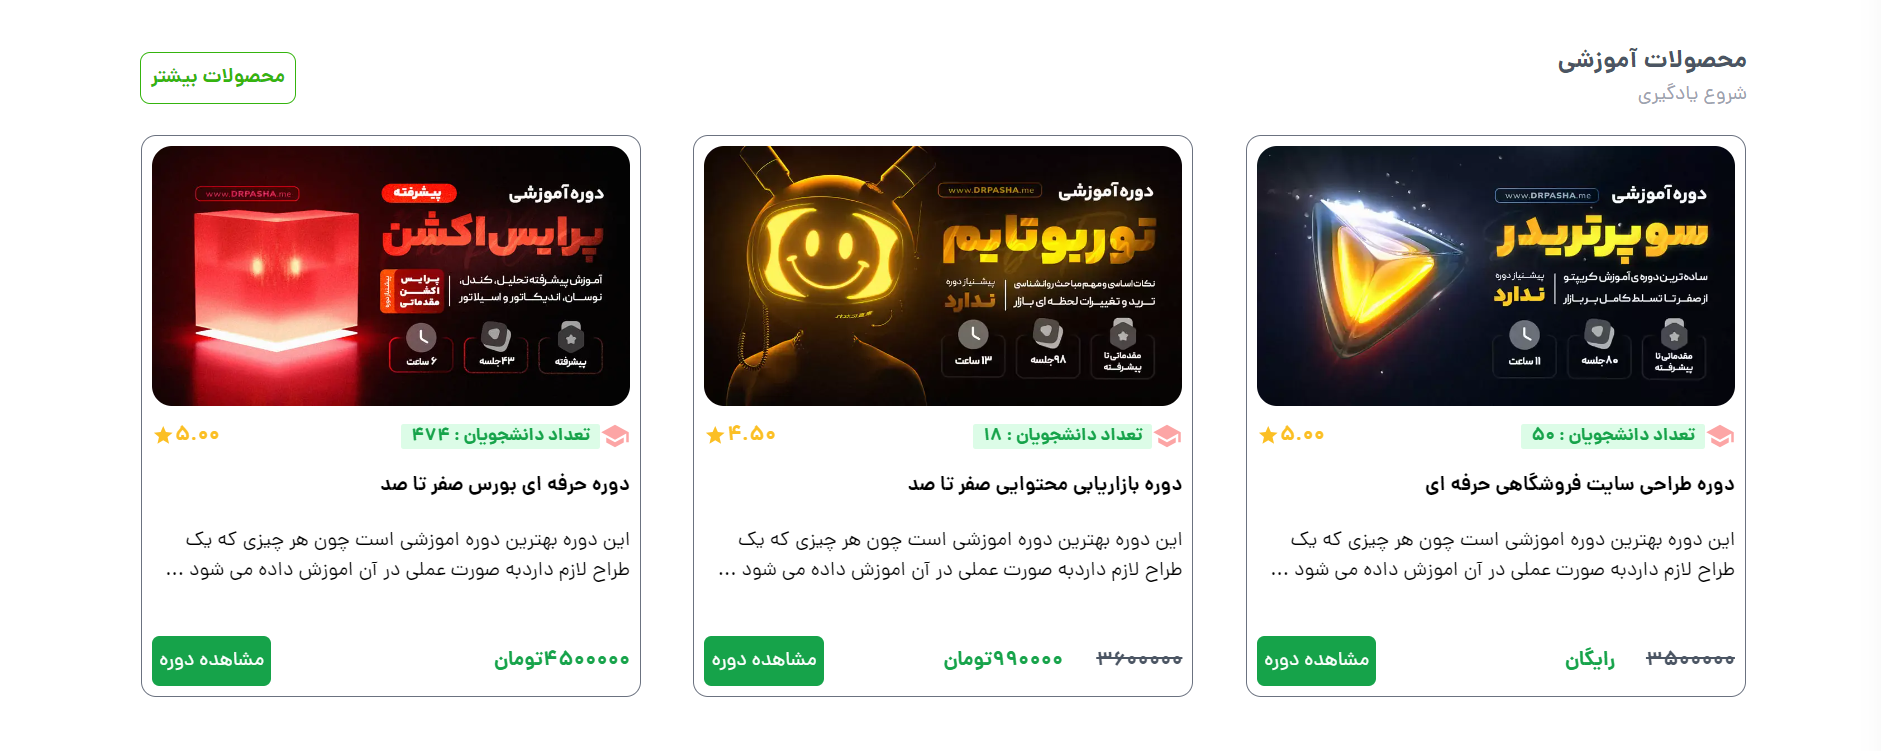Viewport: 1881px width, 751px height.
Task: Open title دوره طراحی سایت فروشگاهی حرفه ای
Action: (x=1580, y=484)
